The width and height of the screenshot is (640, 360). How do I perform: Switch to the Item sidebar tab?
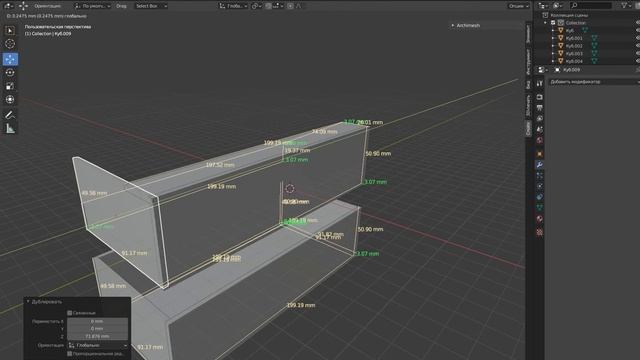[x=528, y=34]
